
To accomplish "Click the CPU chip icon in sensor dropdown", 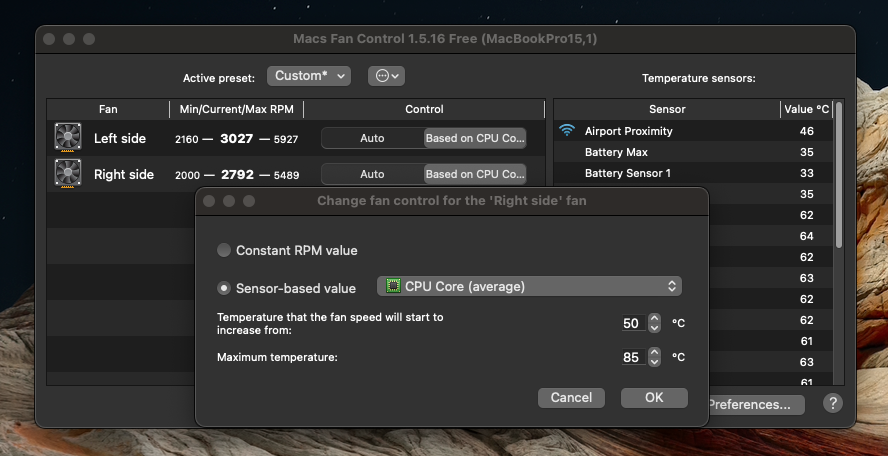I will click(x=393, y=286).
